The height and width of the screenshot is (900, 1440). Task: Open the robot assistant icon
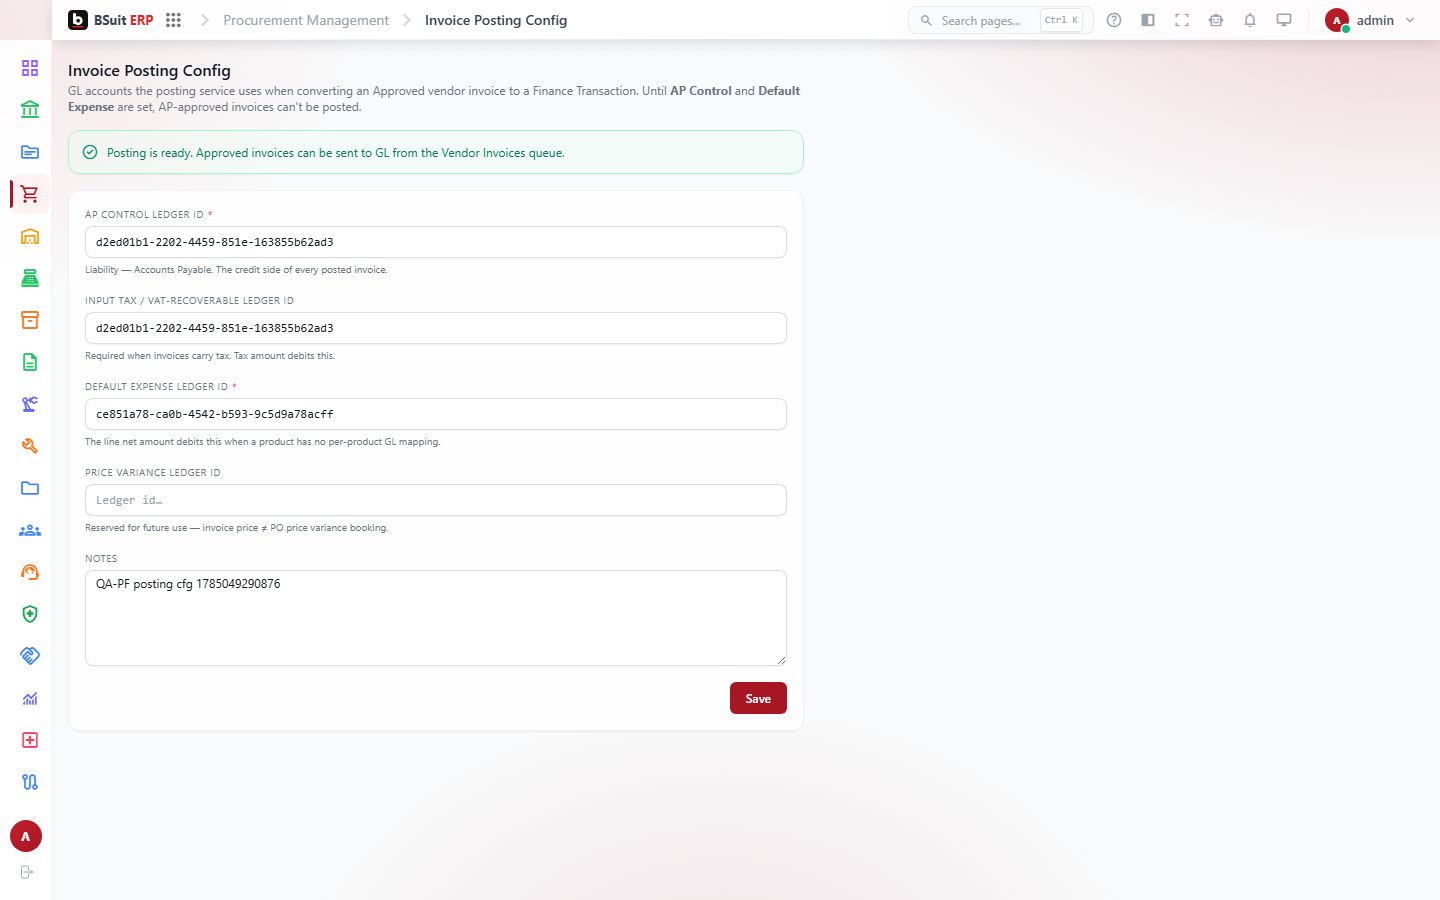point(1216,20)
